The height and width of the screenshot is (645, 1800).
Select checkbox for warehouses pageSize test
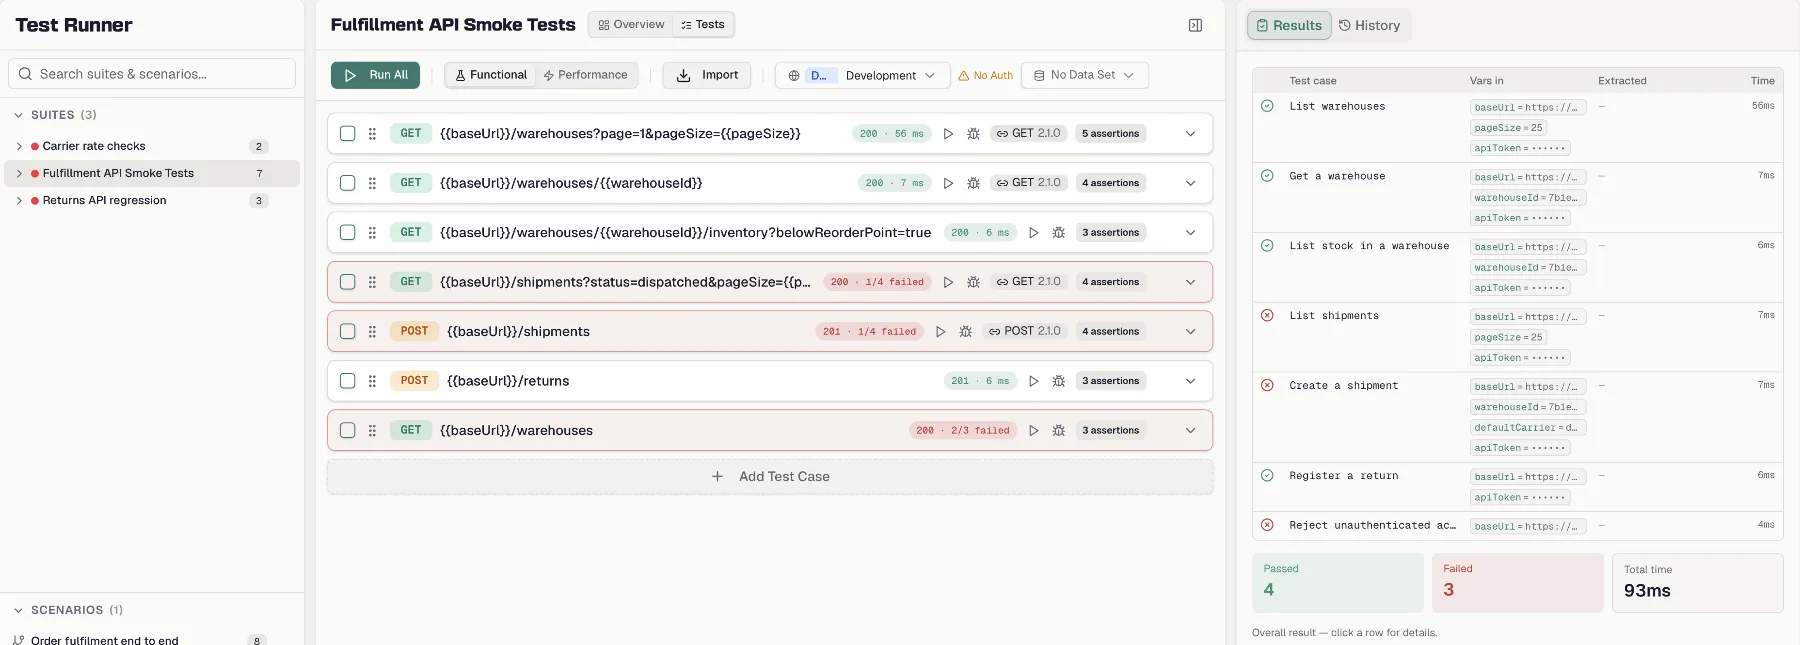point(348,134)
